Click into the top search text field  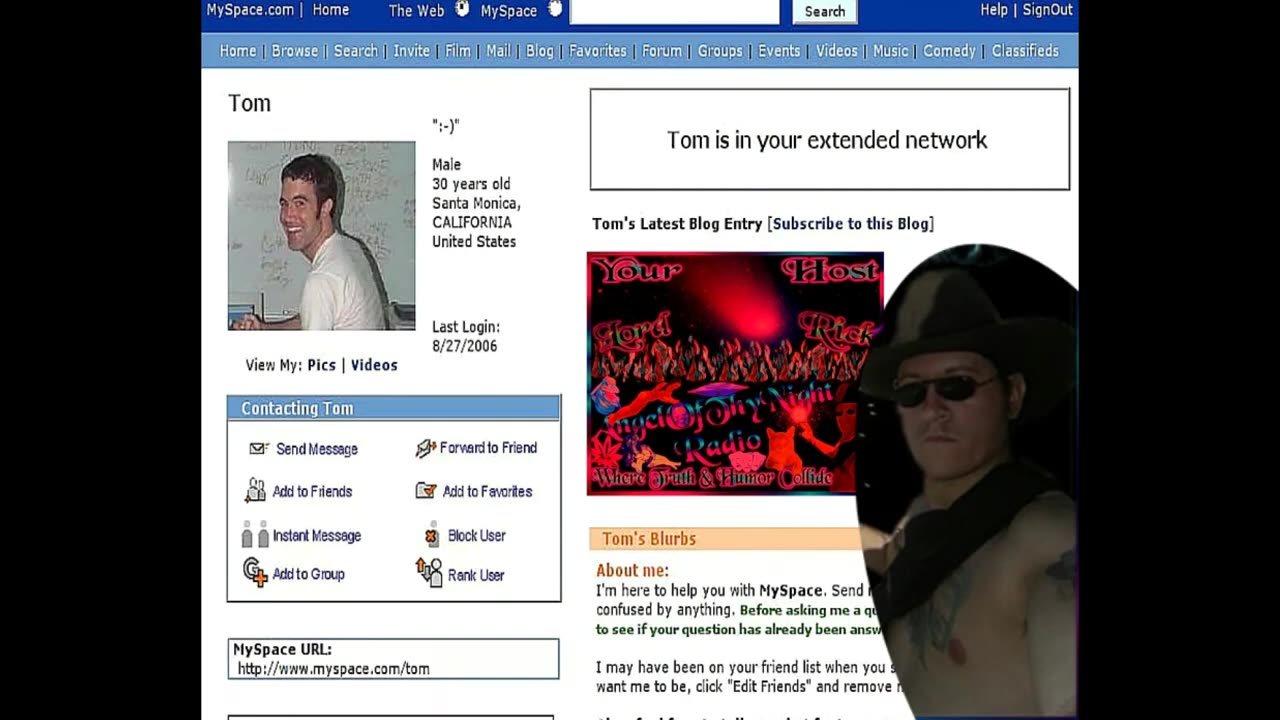(674, 11)
